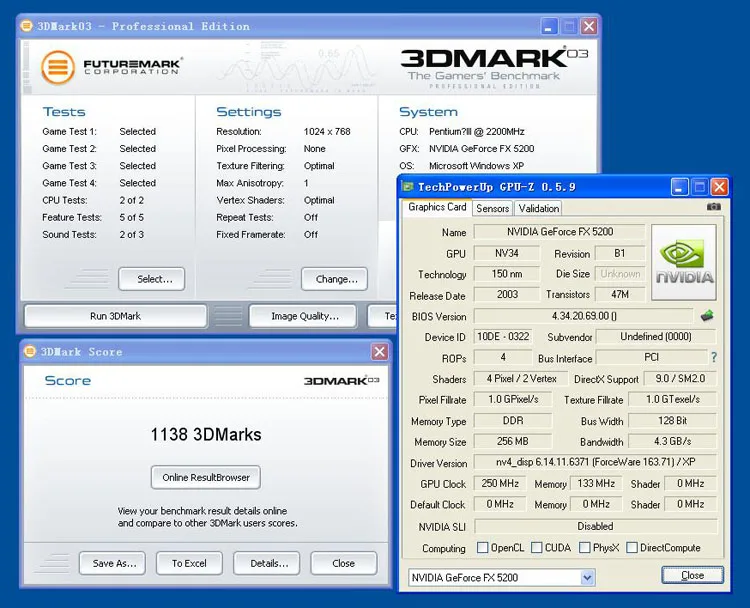Click the Driver Version field
Viewport: 750px width, 608px height.
[x=595, y=462]
